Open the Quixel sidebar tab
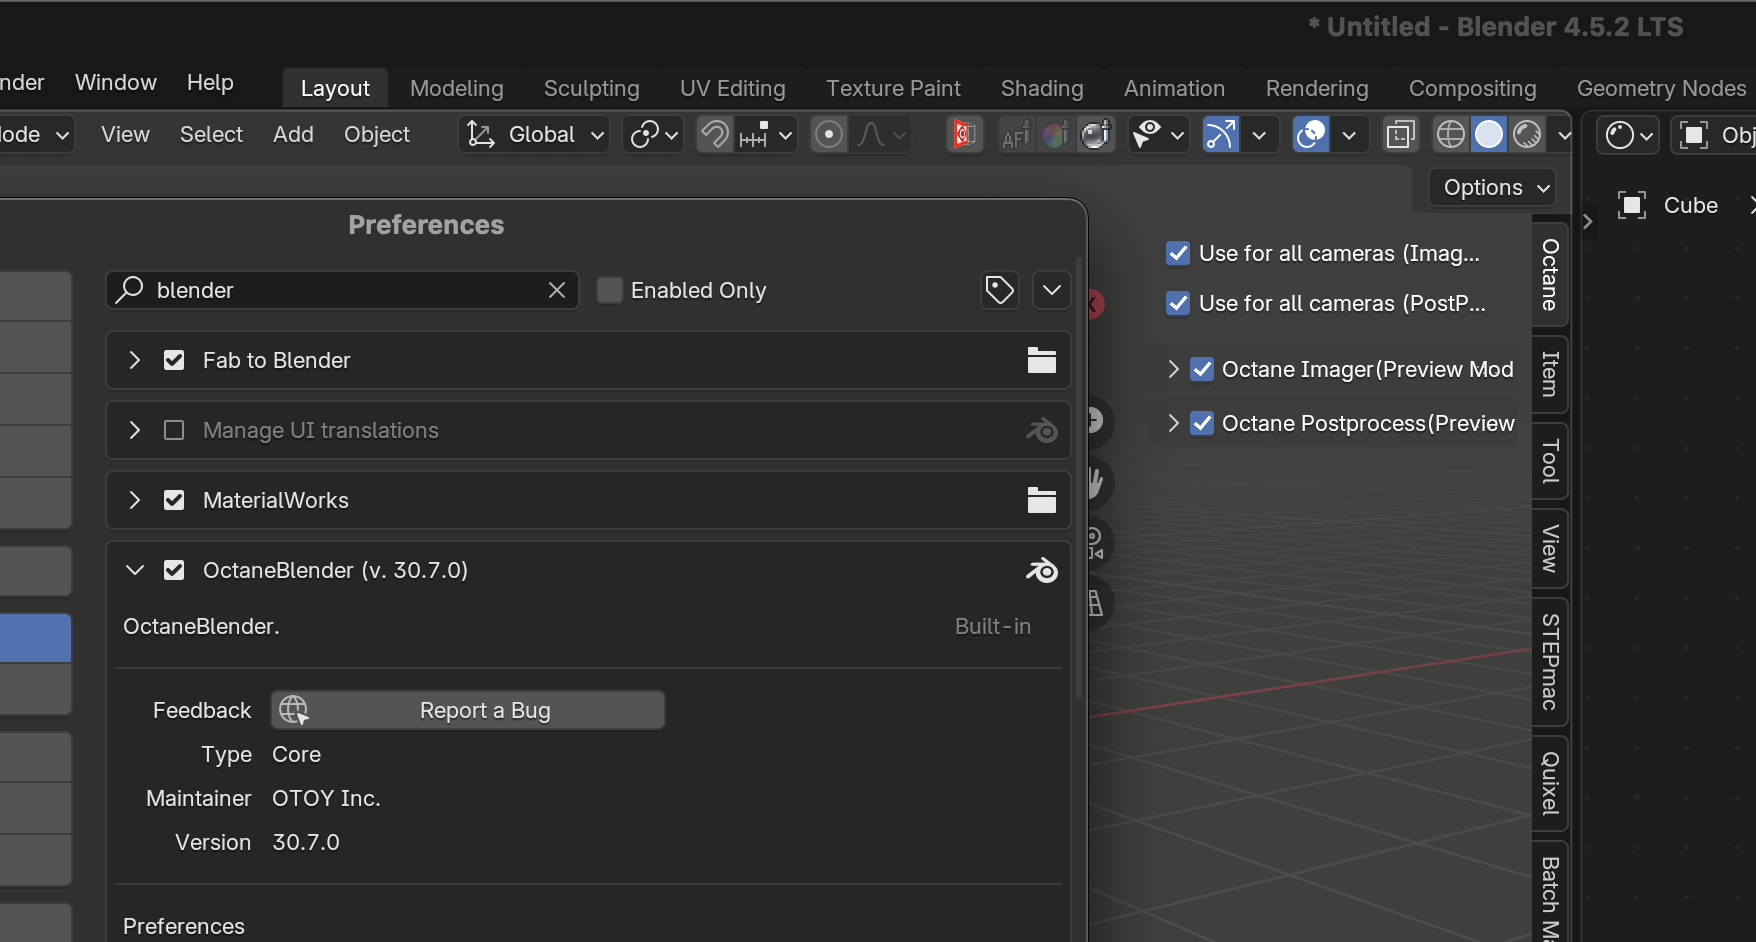Screen dimensions: 1756x942 pos(1550,783)
